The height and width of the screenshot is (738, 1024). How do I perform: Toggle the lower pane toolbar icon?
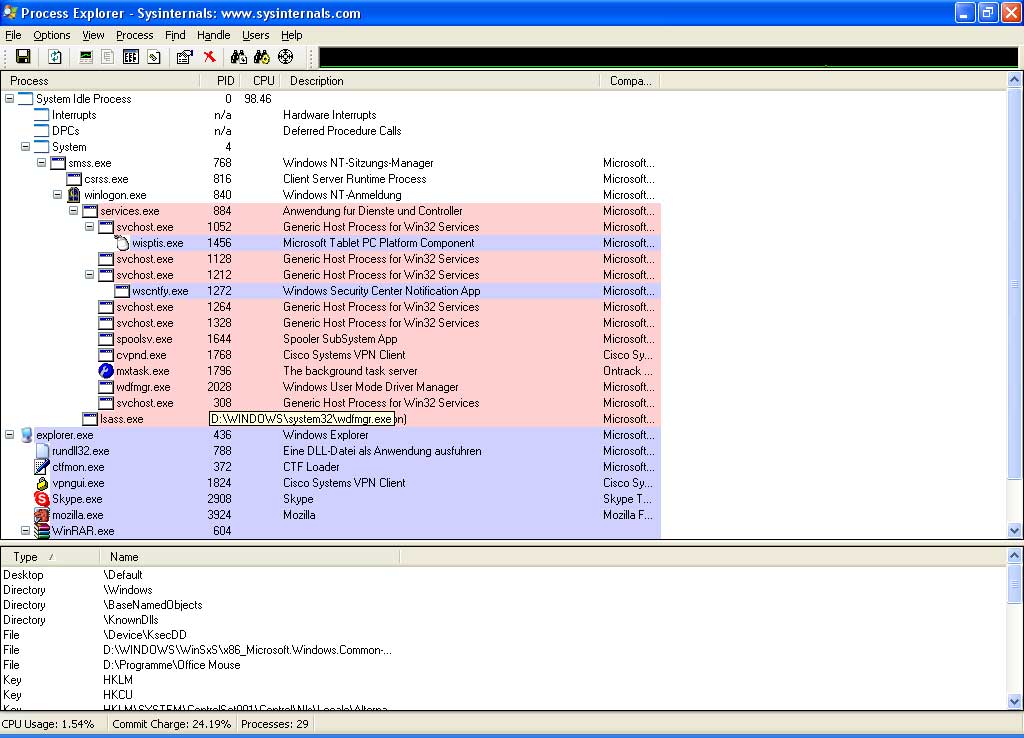tap(131, 57)
